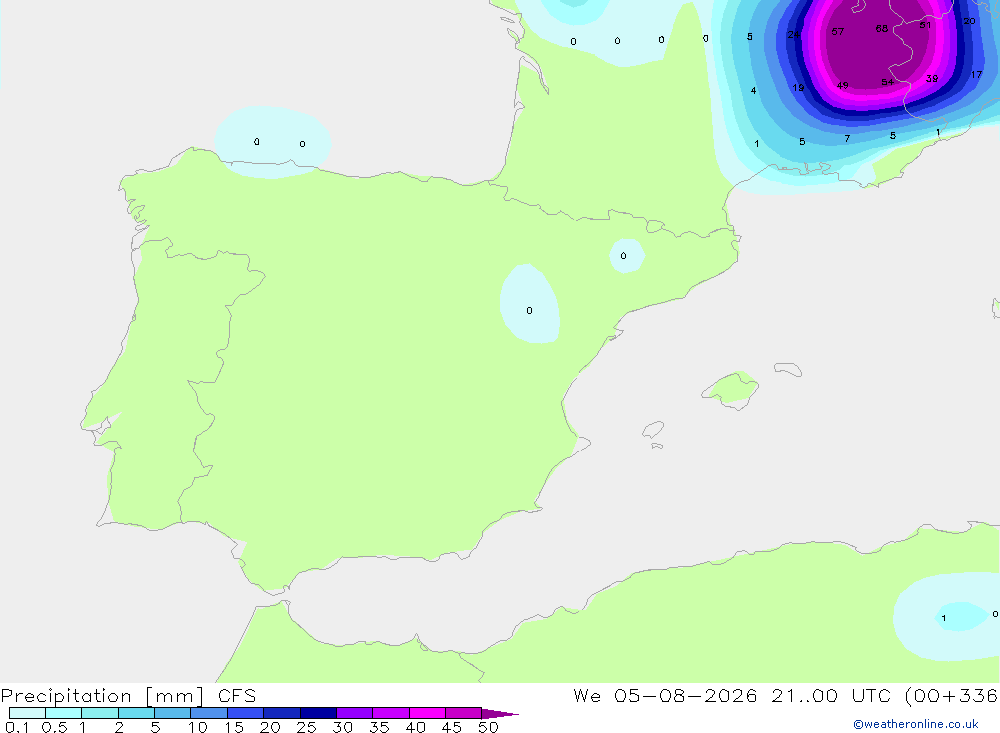Screen dimensions: 1000x733
Task: Click the 'We 05-08-2026 21..00 UTC' timestamp
Action: click(x=732, y=695)
